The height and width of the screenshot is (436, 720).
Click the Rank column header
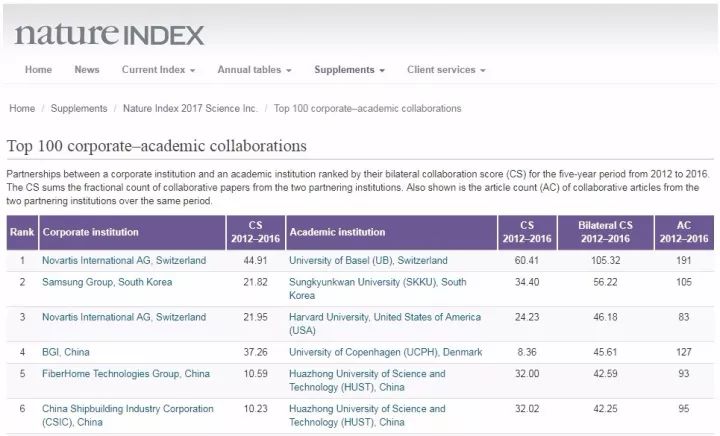pyautogui.click(x=22, y=232)
